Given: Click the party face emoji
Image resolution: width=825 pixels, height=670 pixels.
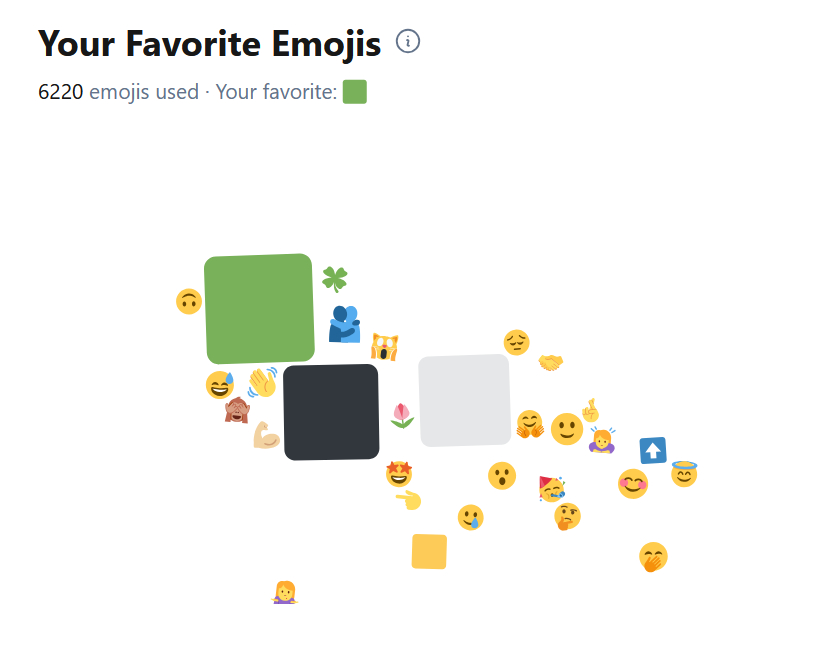Looking at the screenshot, I should click(551, 488).
